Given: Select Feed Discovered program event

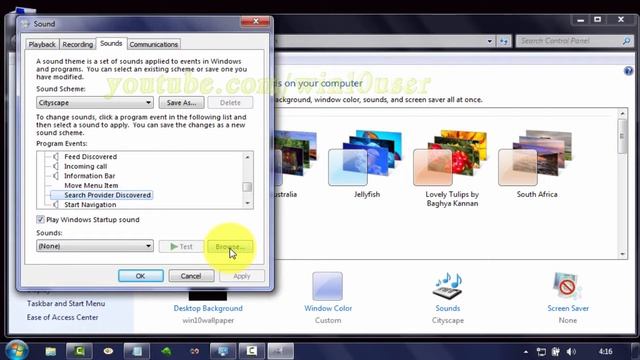Looking at the screenshot, I should pyautogui.click(x=91, y=157).
